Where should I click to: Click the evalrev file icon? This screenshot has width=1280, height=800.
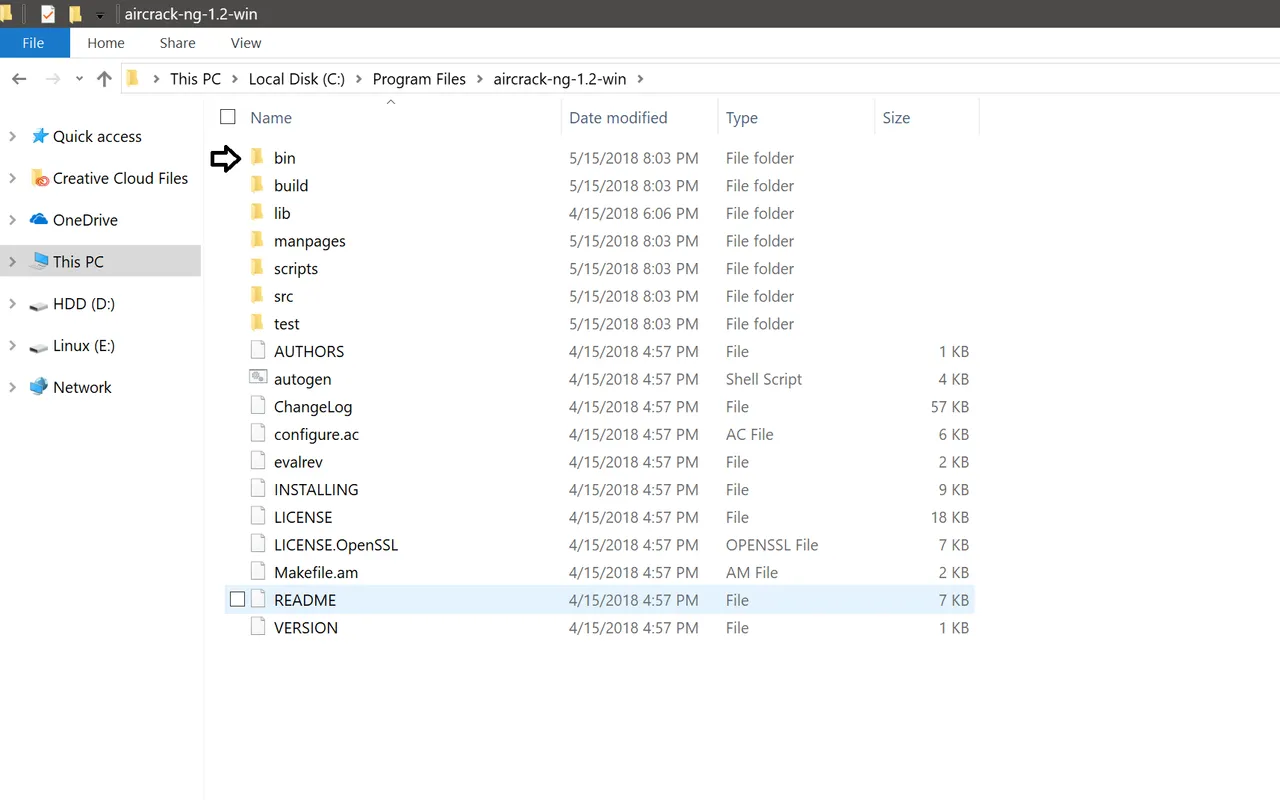258,461
